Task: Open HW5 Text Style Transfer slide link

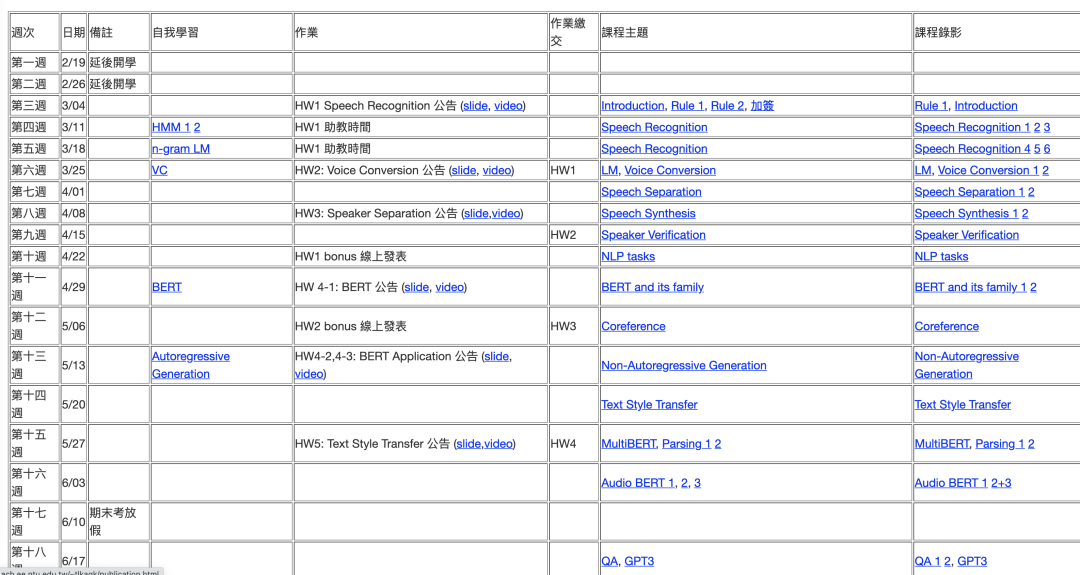Action: (468, 444)
